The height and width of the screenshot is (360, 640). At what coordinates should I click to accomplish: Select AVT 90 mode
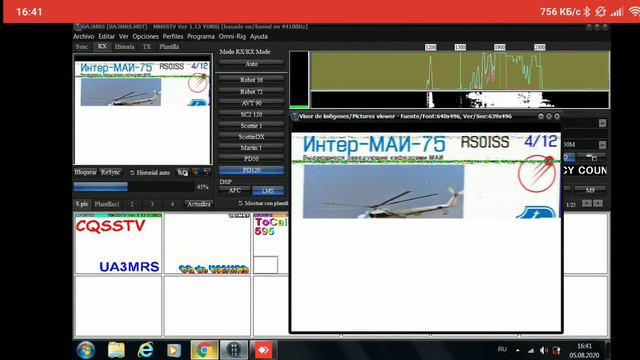coord(251,103)
